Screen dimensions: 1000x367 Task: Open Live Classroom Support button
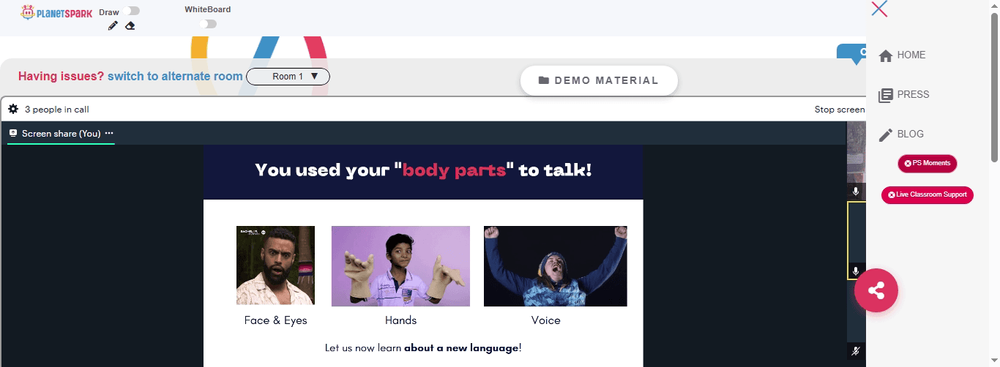click(927, 195)
